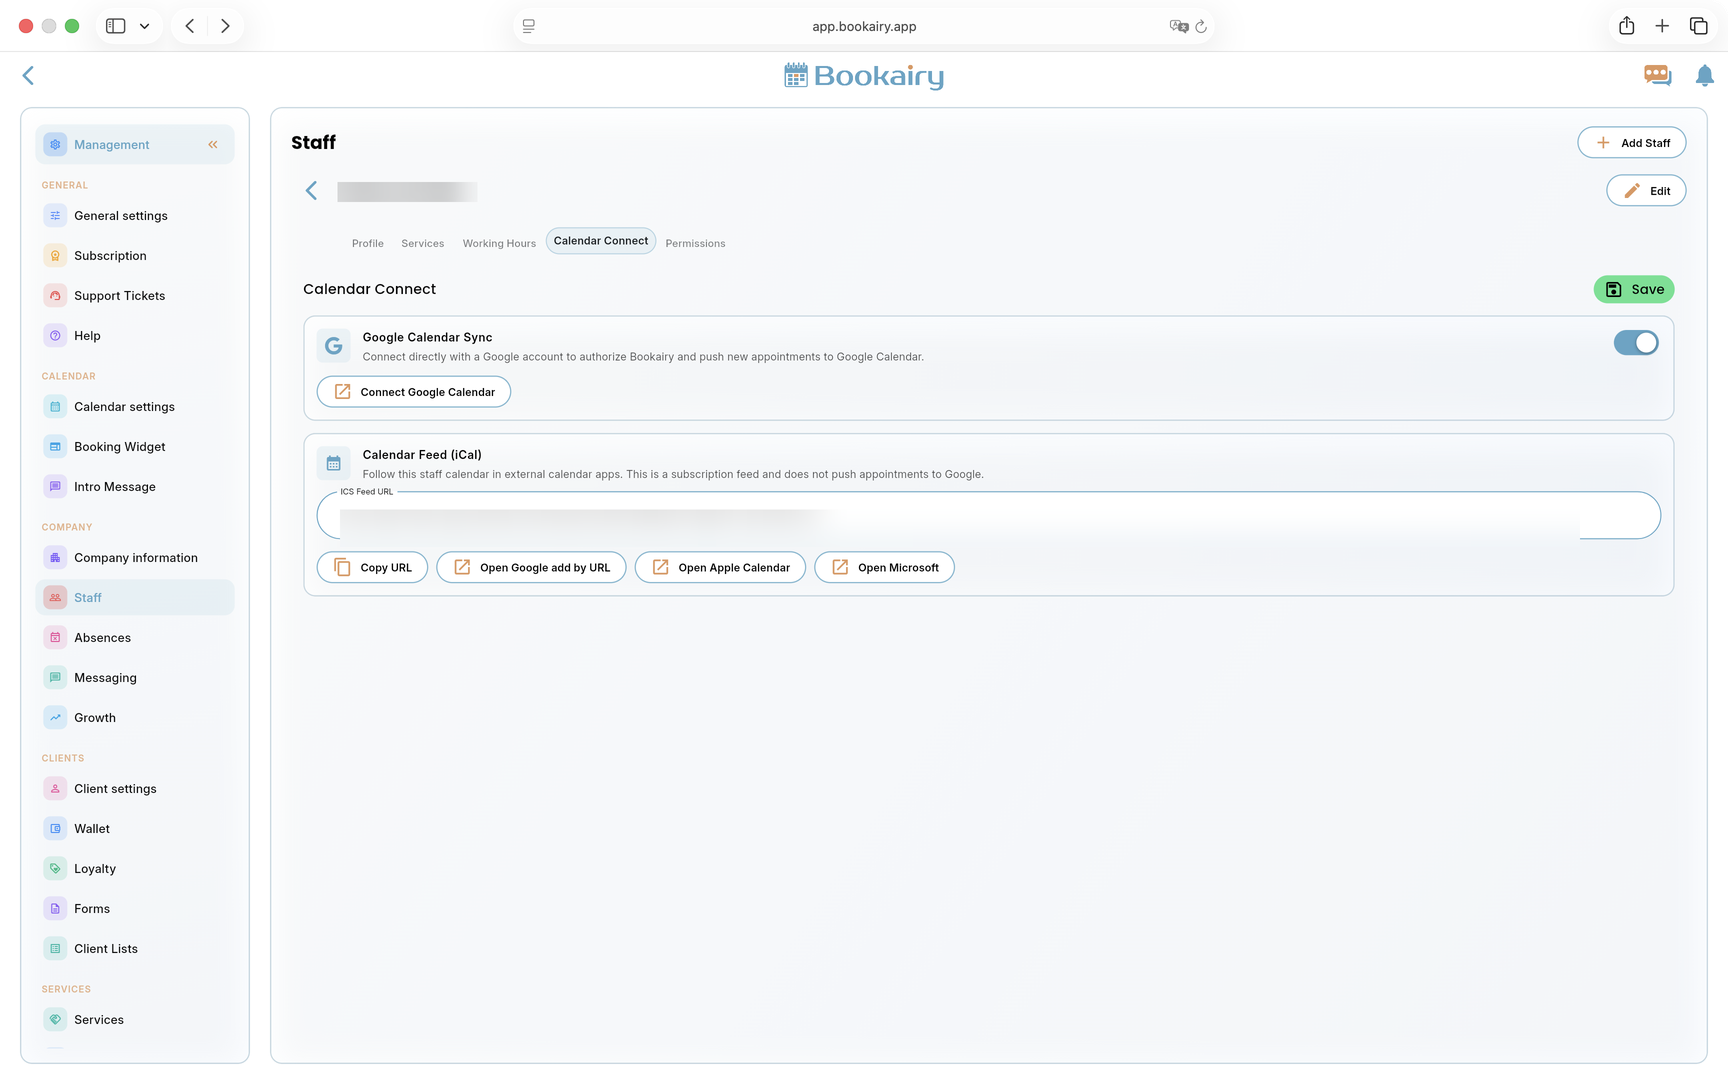Show the browser tab overview
Image resolution: width=1728 pixels, height=1084 pixels.
click(x=1698, y=26)
